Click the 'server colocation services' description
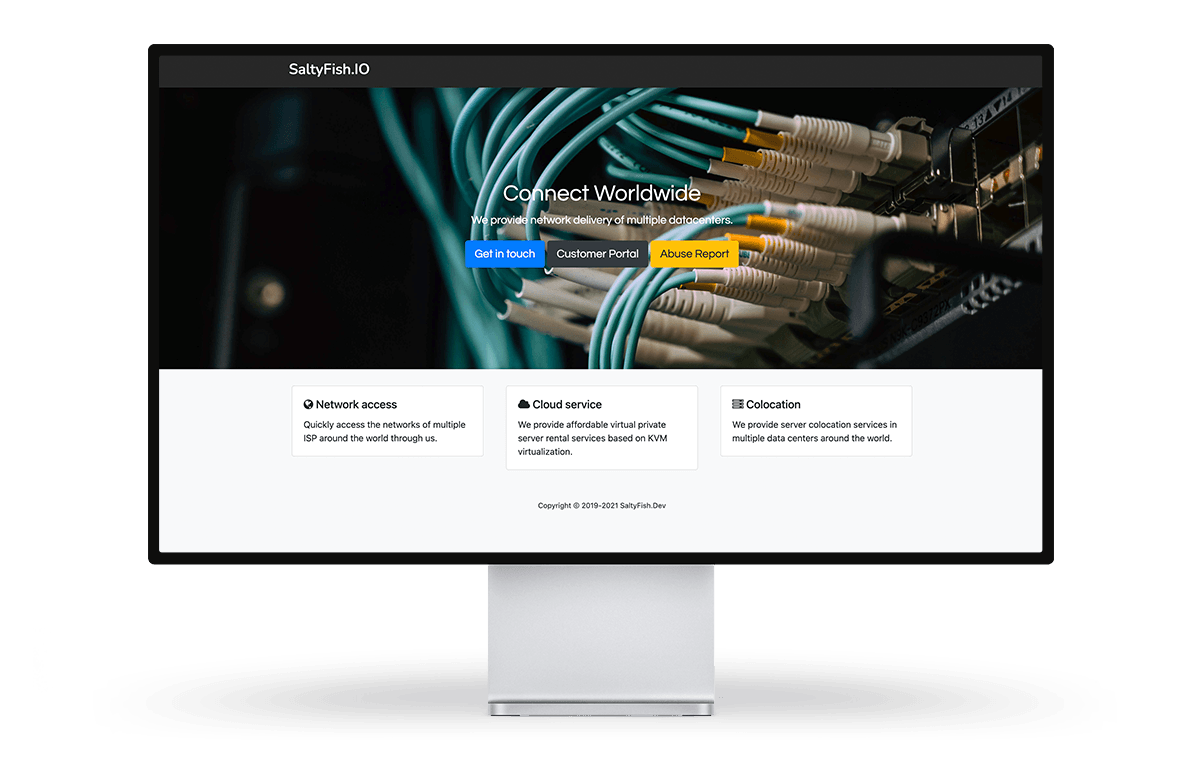The height and width of the screenshot is (760, 1200). [x=815, y=431]
